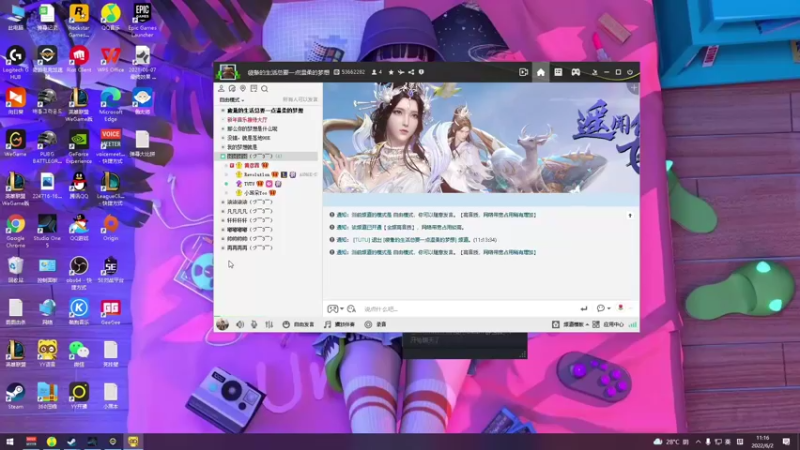Expand the sub-channel just below 小跟朵Too
Screen dimensions: 800x450
[x=223, y=202]
